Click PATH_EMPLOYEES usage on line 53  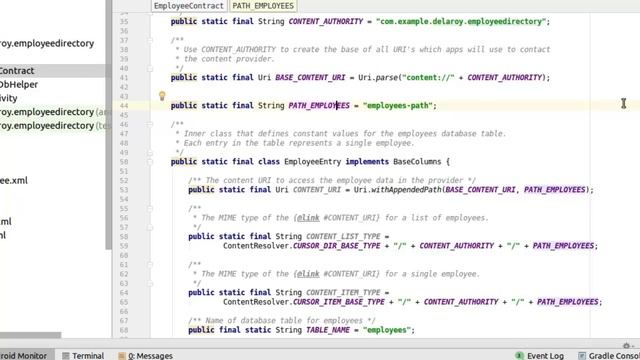(x=554, y=190)
